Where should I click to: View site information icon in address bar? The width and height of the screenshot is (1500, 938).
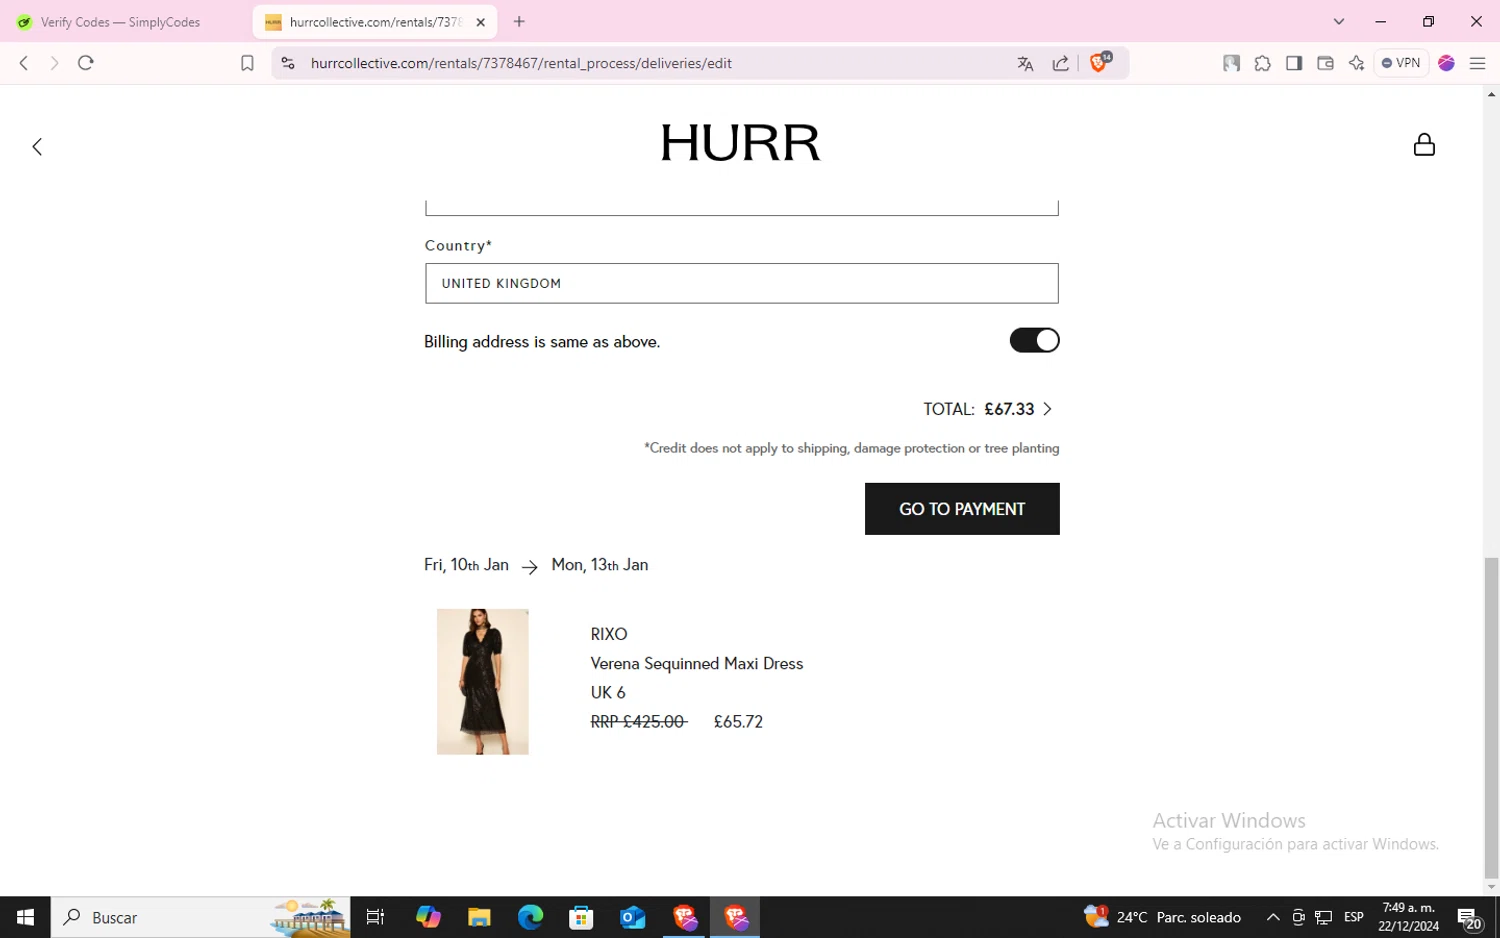288,63
